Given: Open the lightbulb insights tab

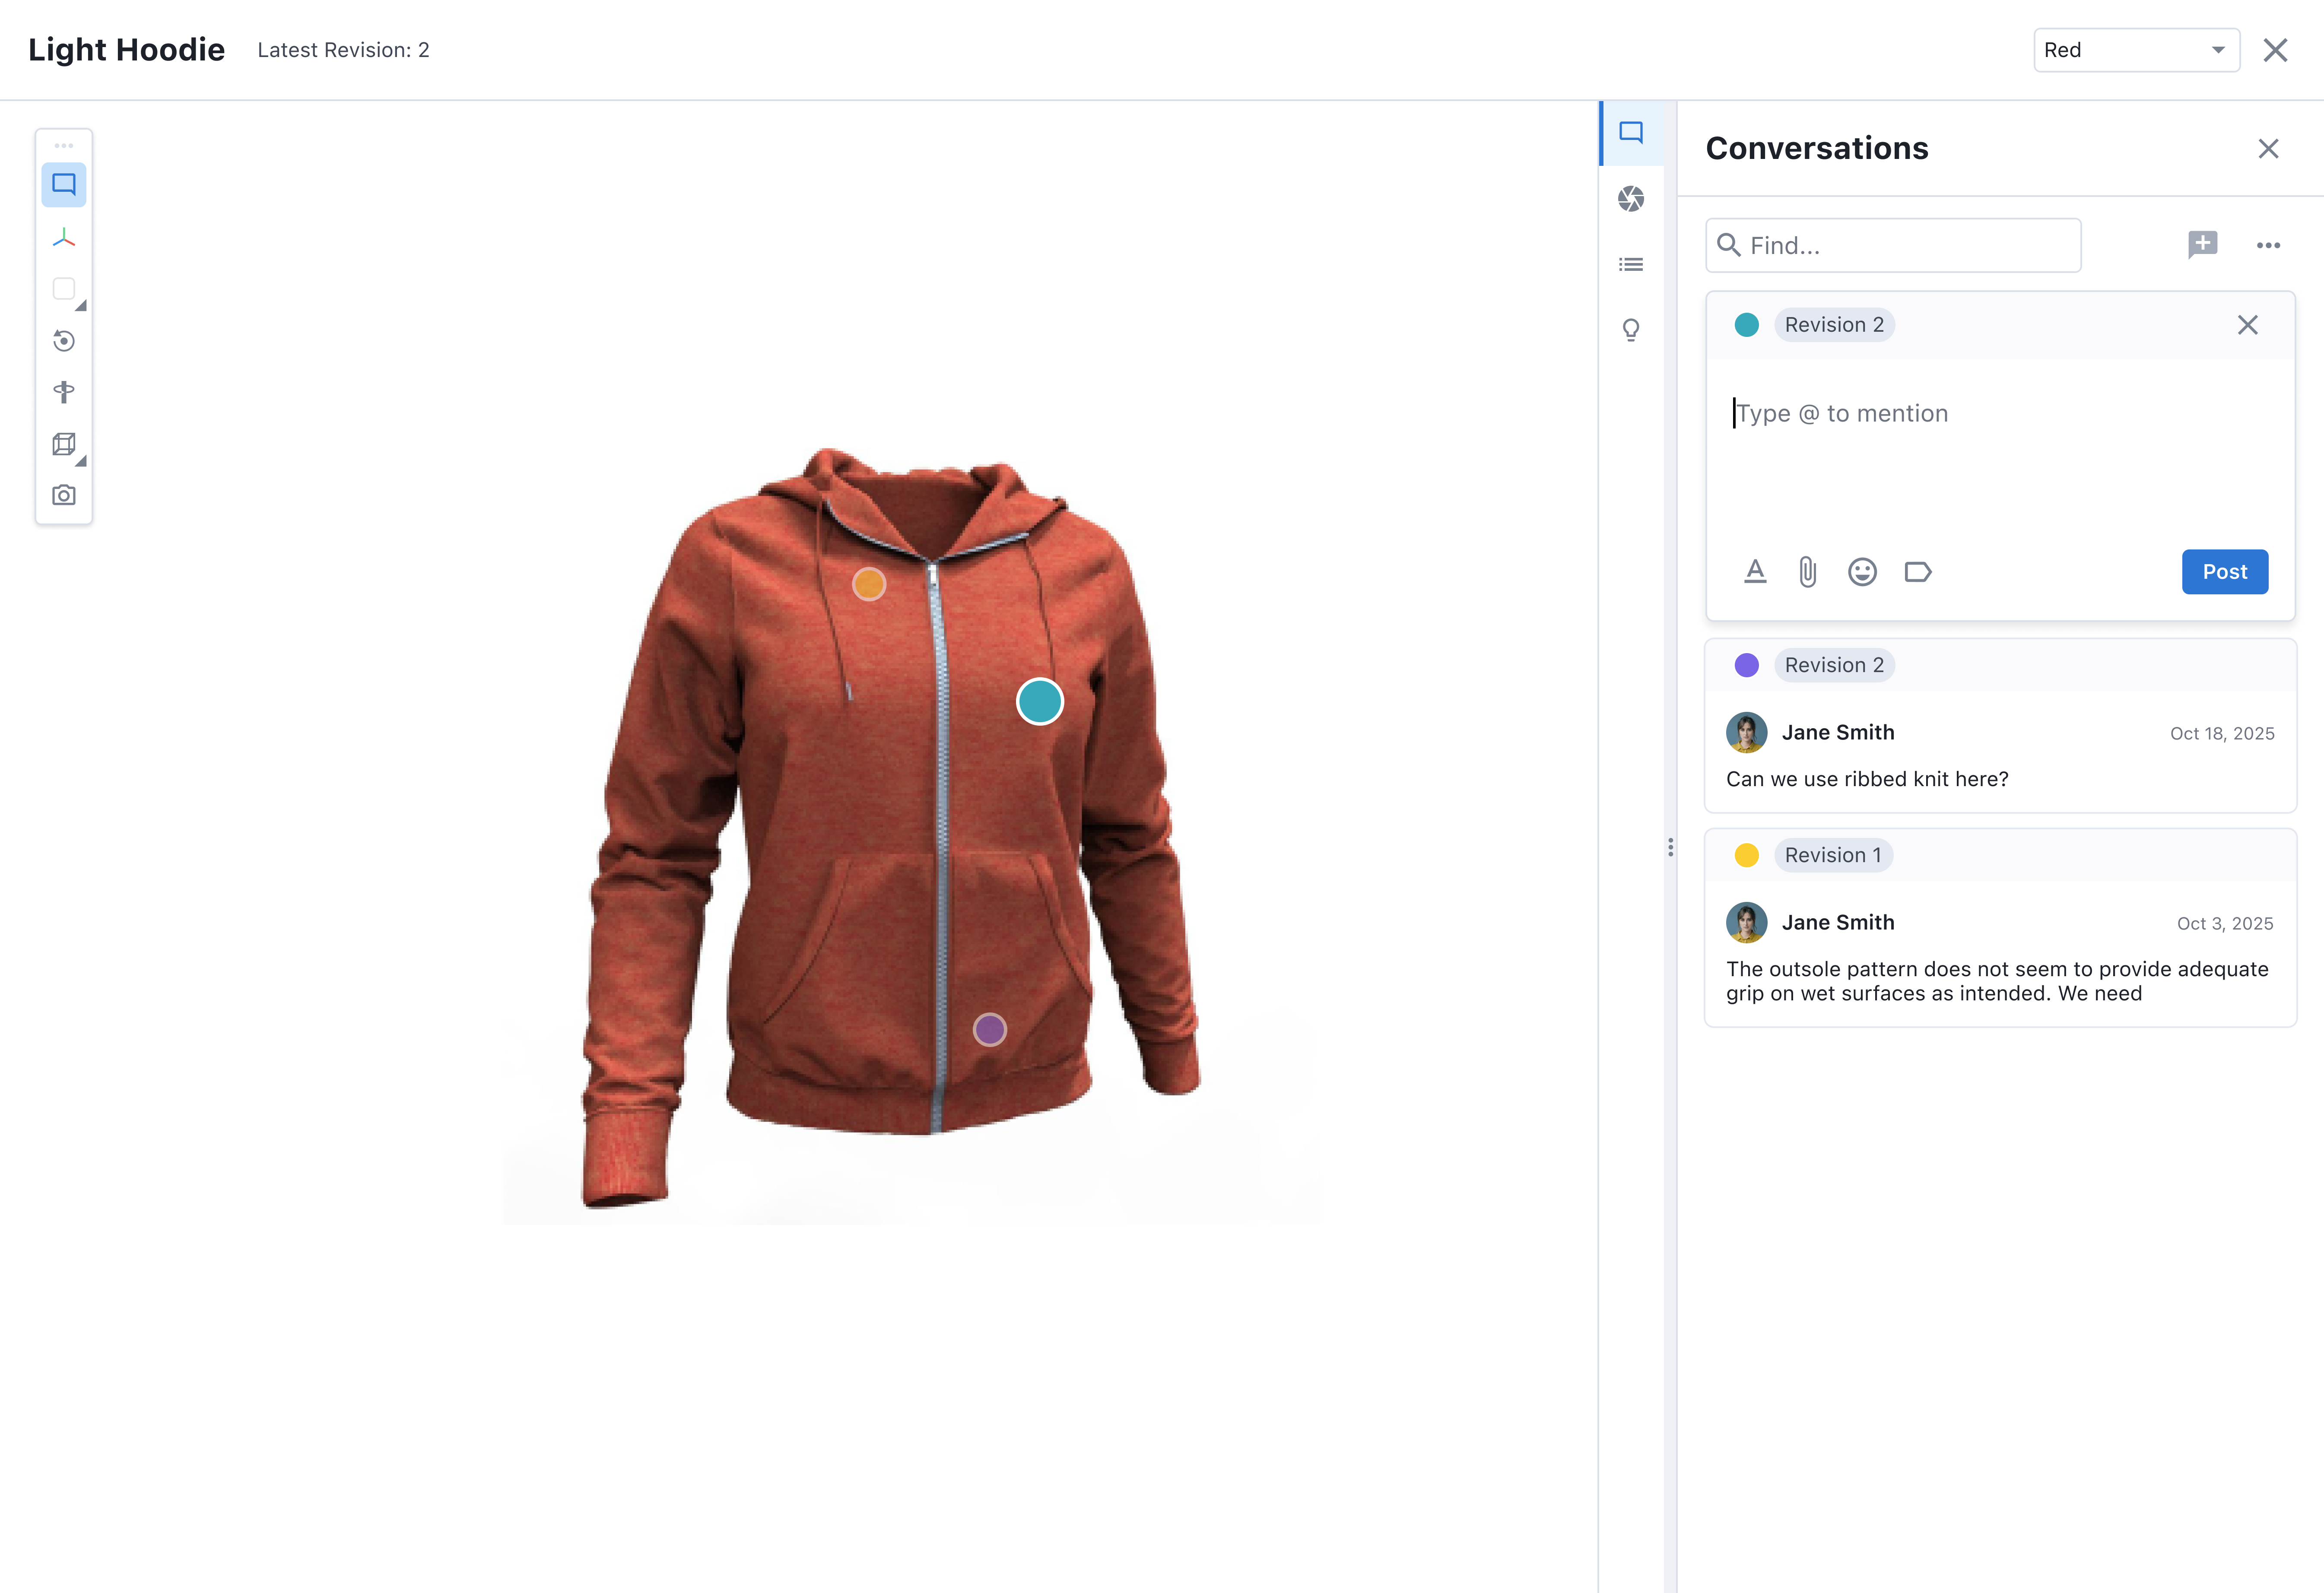Looking at the screenshot, I should pyautogui.click(x=1631, y=330).
